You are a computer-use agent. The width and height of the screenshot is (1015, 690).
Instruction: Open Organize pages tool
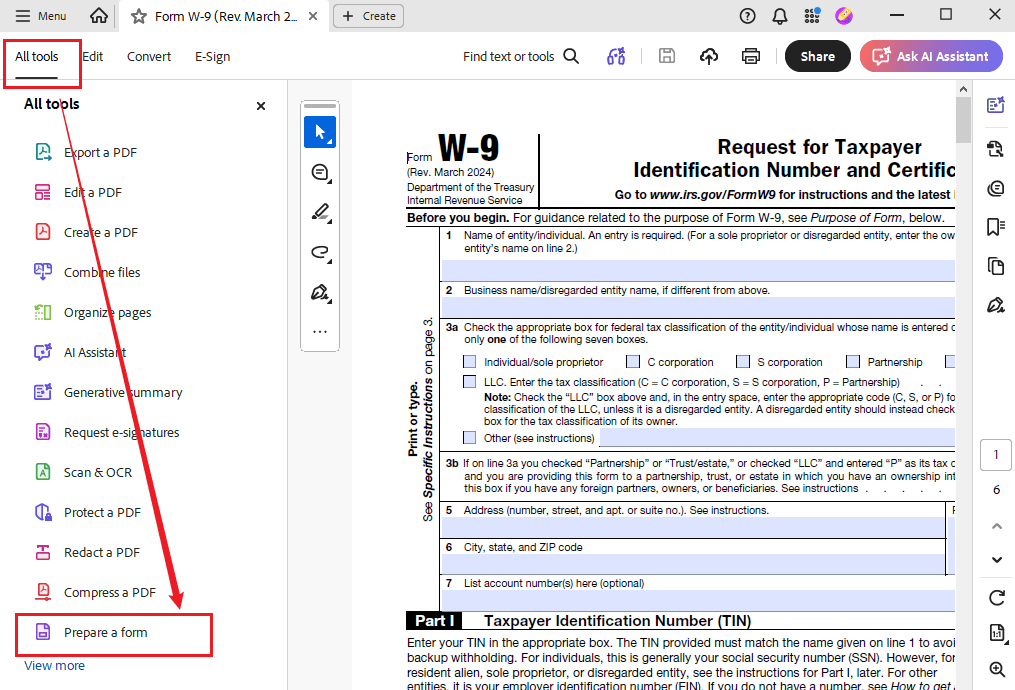(93, 313)
